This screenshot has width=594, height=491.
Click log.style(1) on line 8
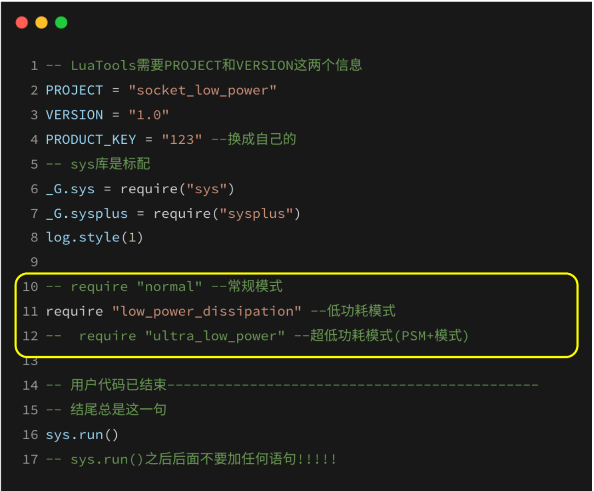coord(94,238)
